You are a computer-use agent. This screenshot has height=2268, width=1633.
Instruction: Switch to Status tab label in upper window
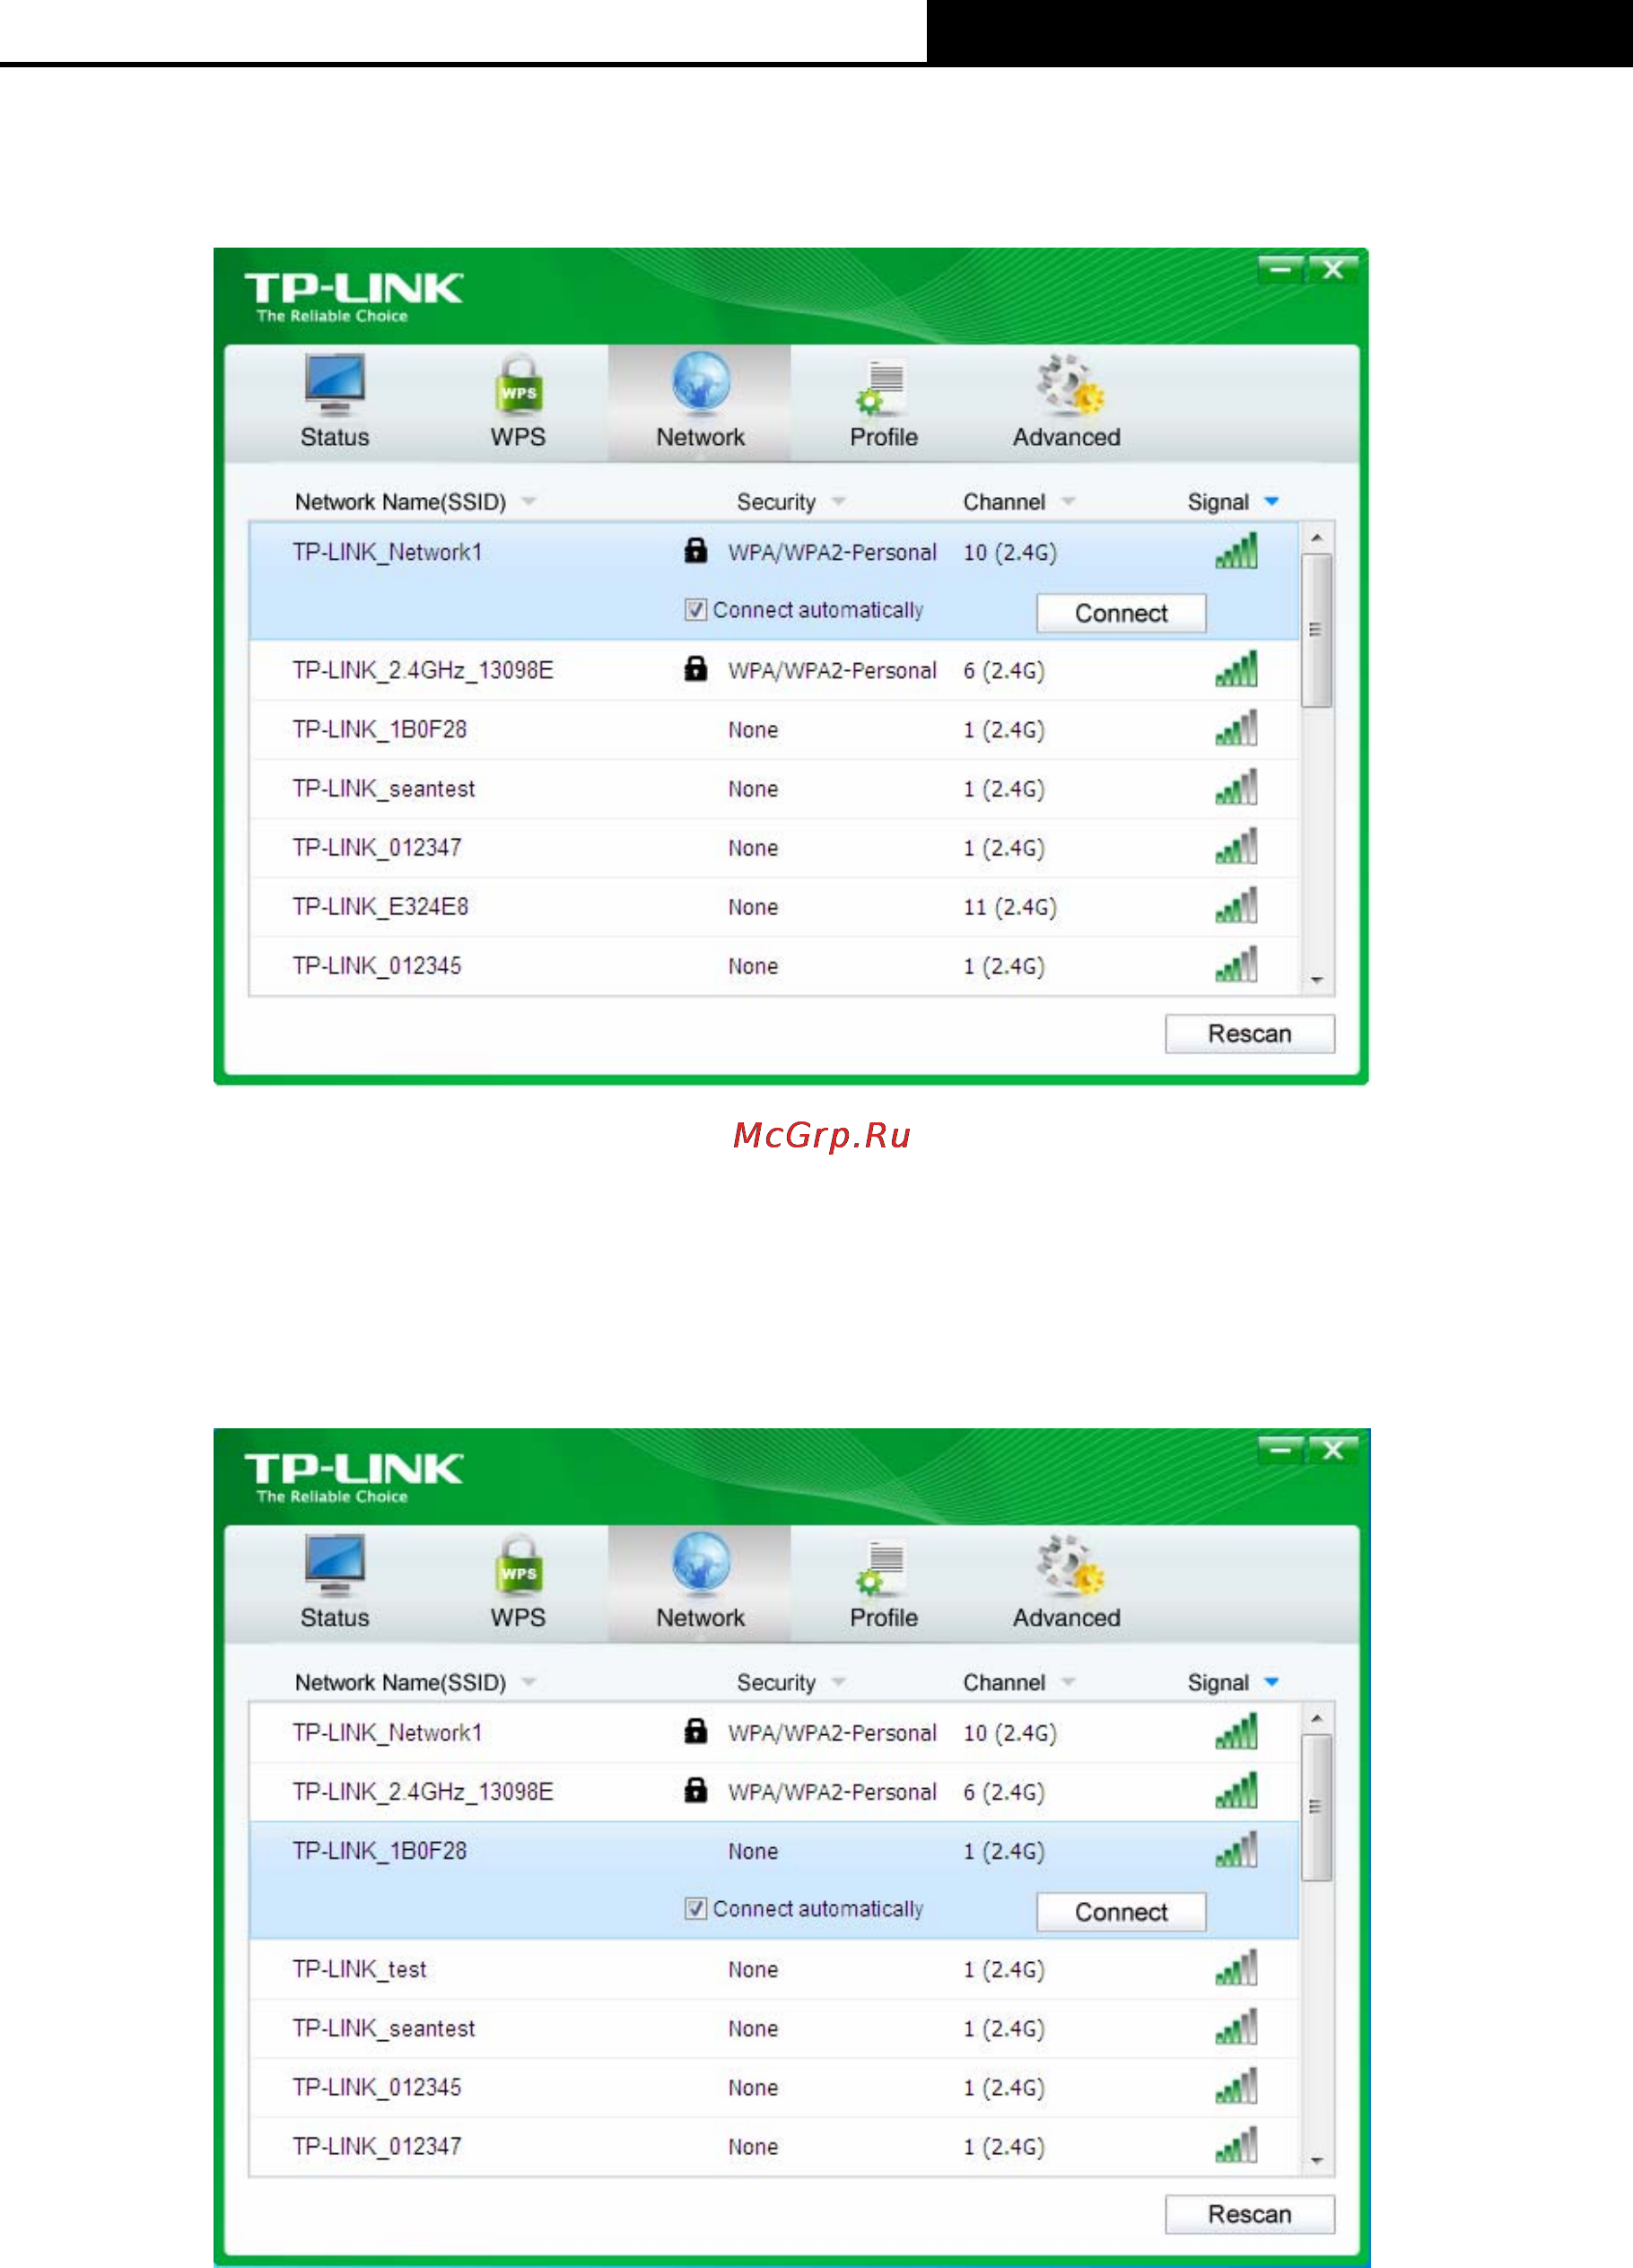tap(335, 437)
